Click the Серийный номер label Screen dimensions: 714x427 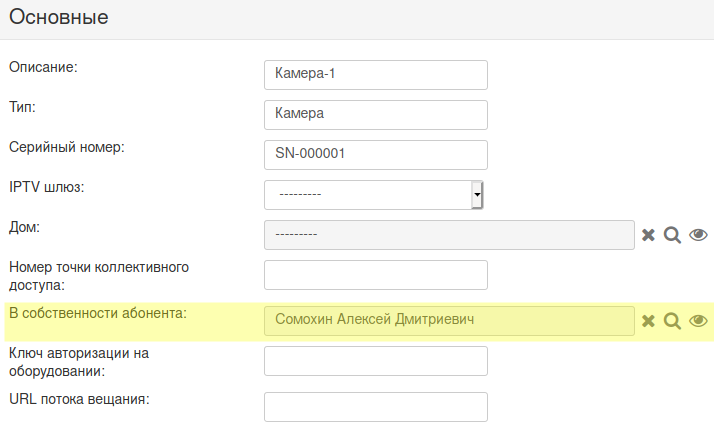pyautogui.click(x=66, y=147)
